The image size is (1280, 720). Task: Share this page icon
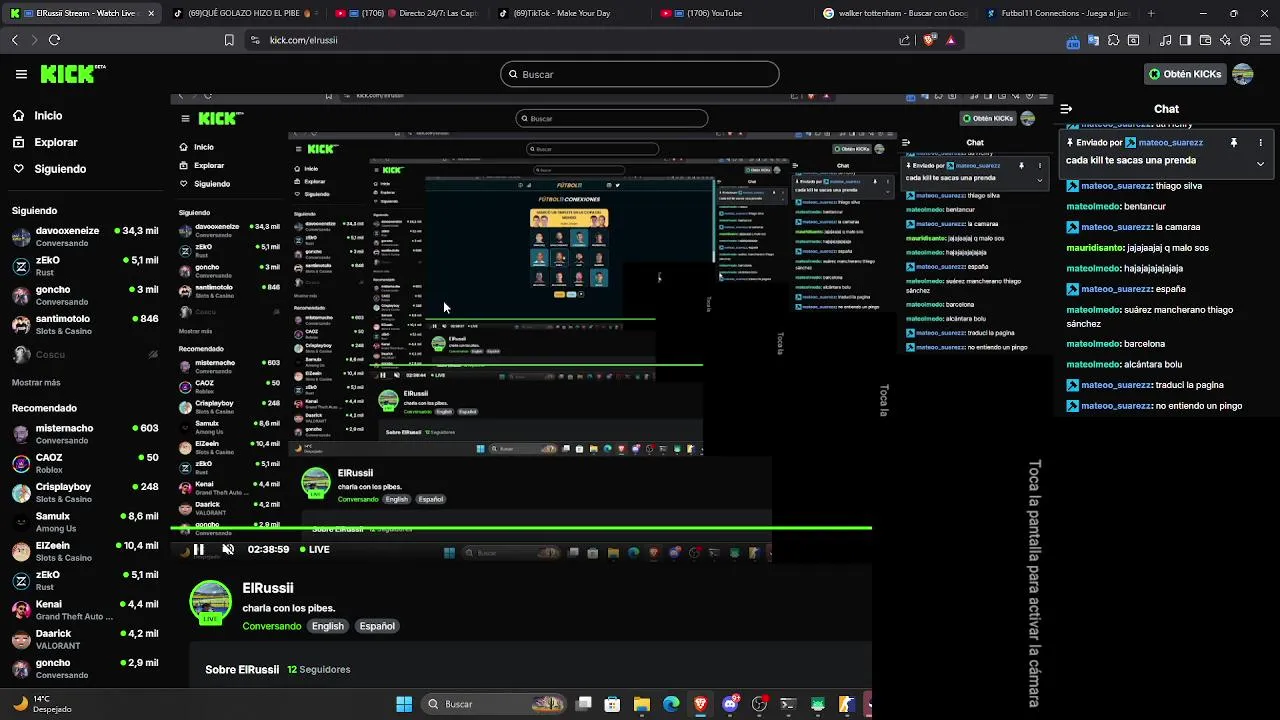point(905,40)
